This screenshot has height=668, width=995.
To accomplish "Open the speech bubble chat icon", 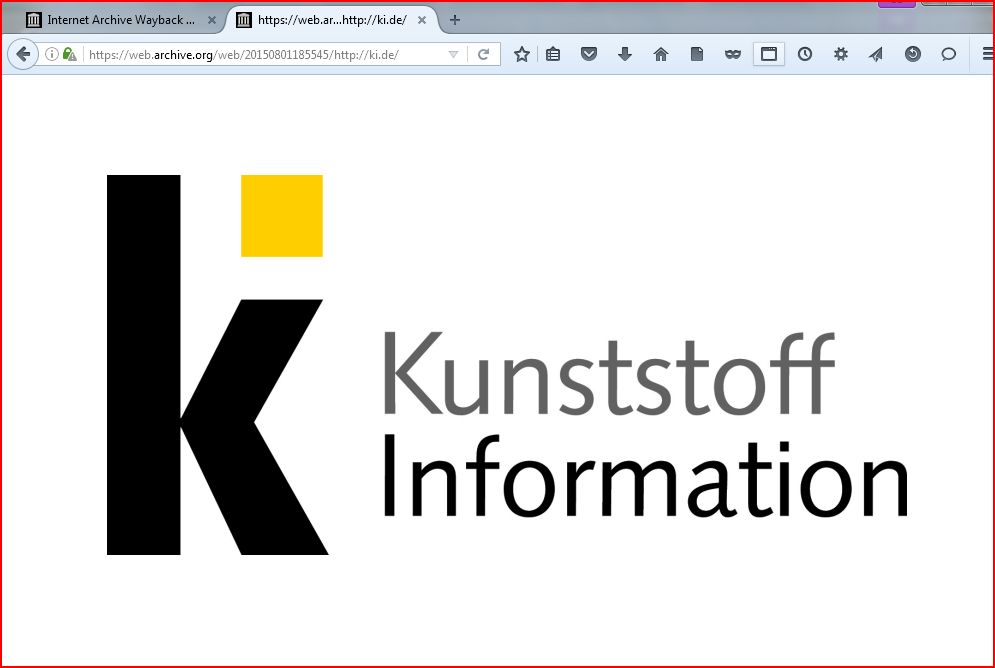I will point(949,55).
